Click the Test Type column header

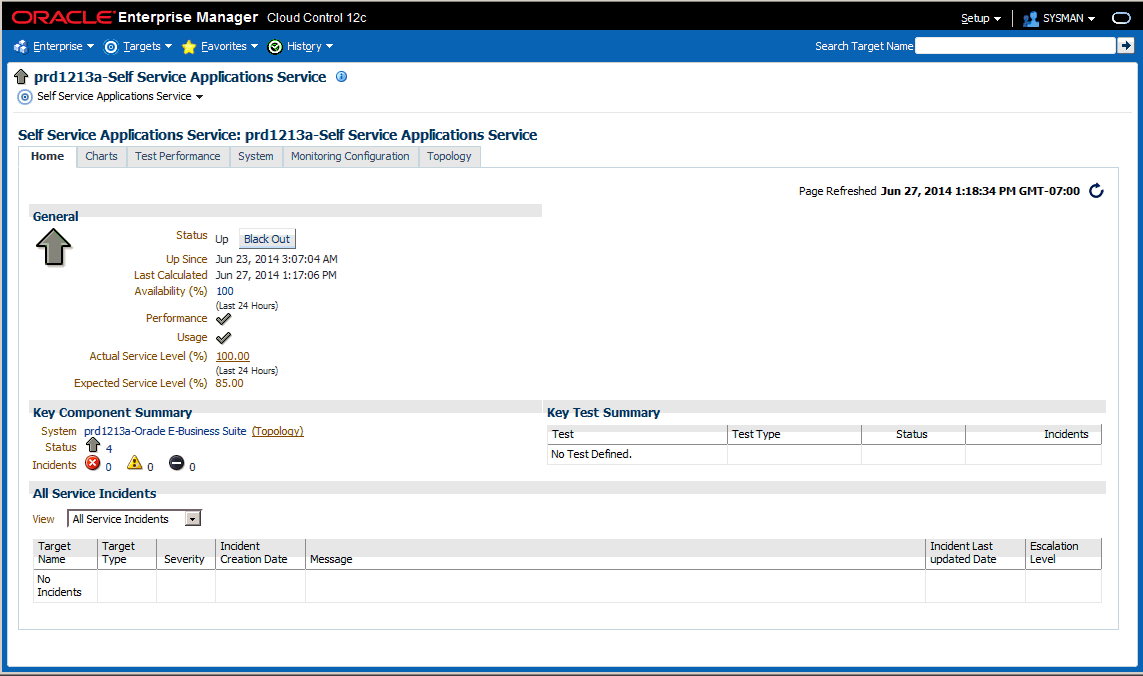[794, 435]
